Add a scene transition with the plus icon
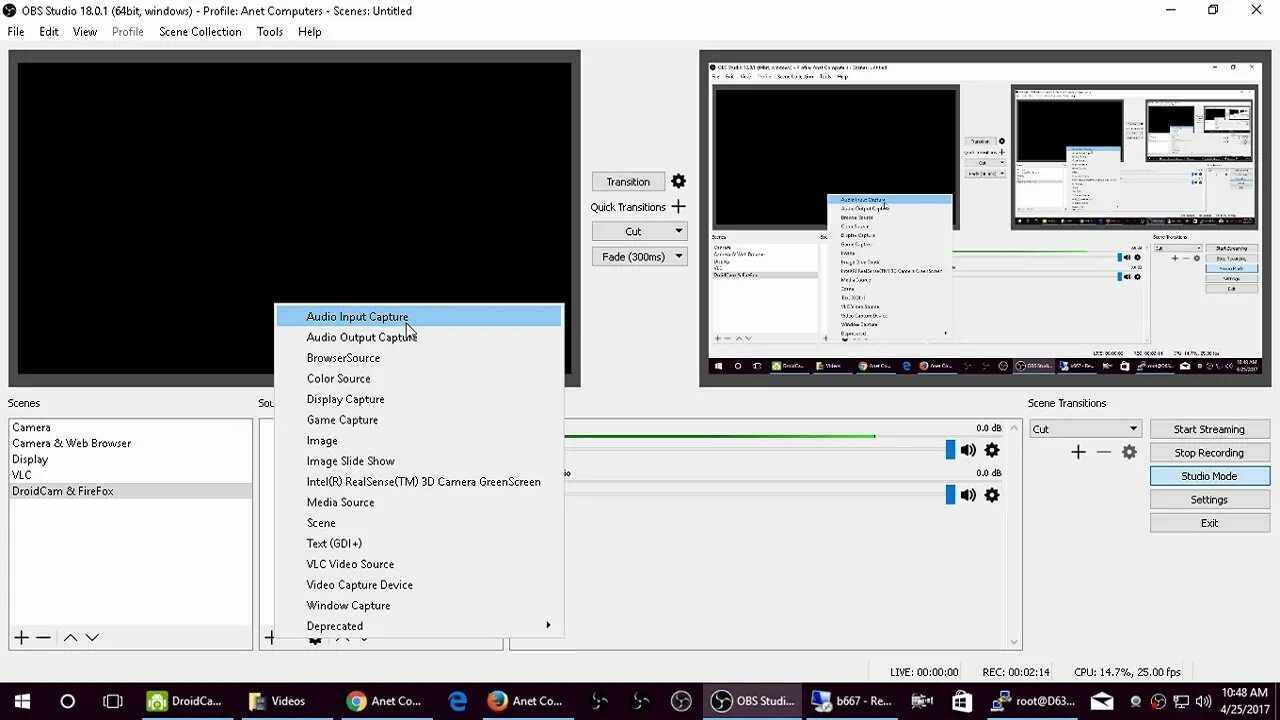Screen dimensions: 1280x720 click(x=1078, y=452)
